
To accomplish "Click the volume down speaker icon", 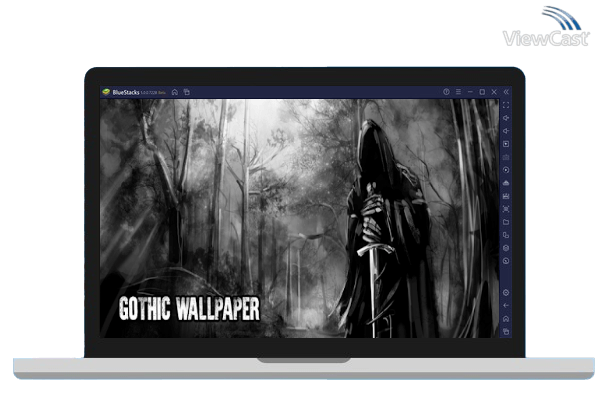I will [x=506, y=131].
